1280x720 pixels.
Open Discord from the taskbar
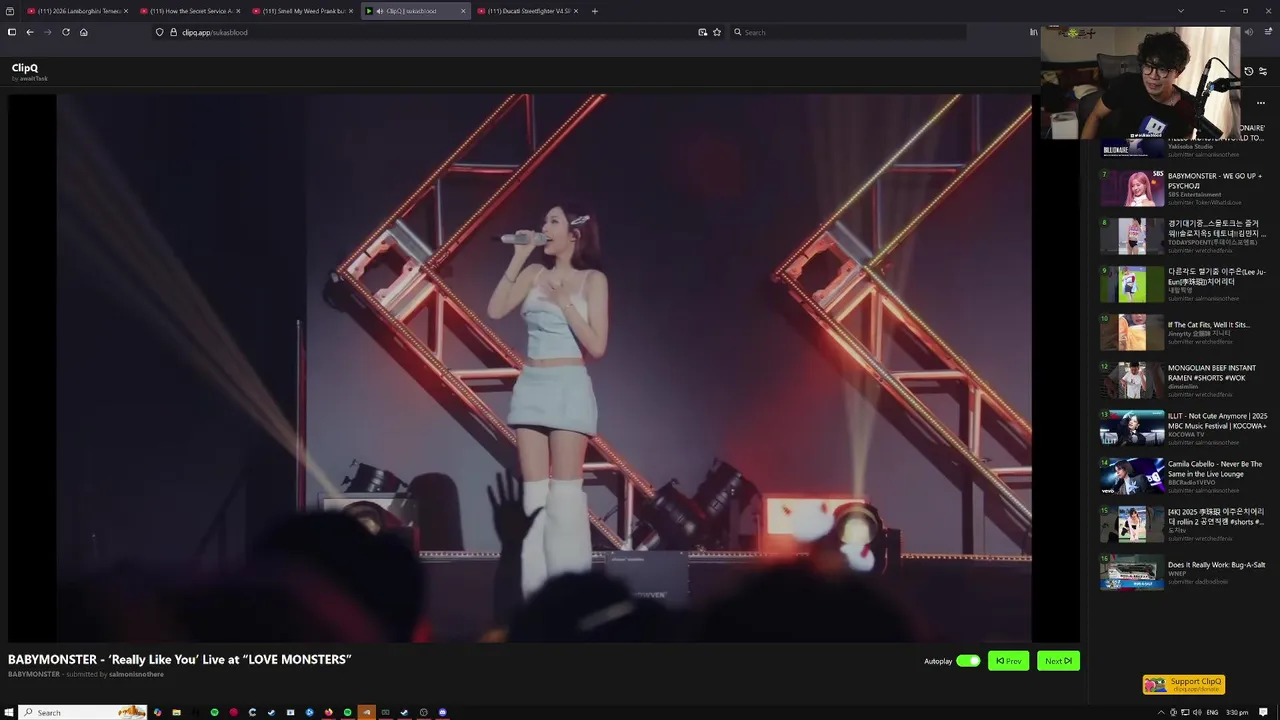[x=443, y=712]
